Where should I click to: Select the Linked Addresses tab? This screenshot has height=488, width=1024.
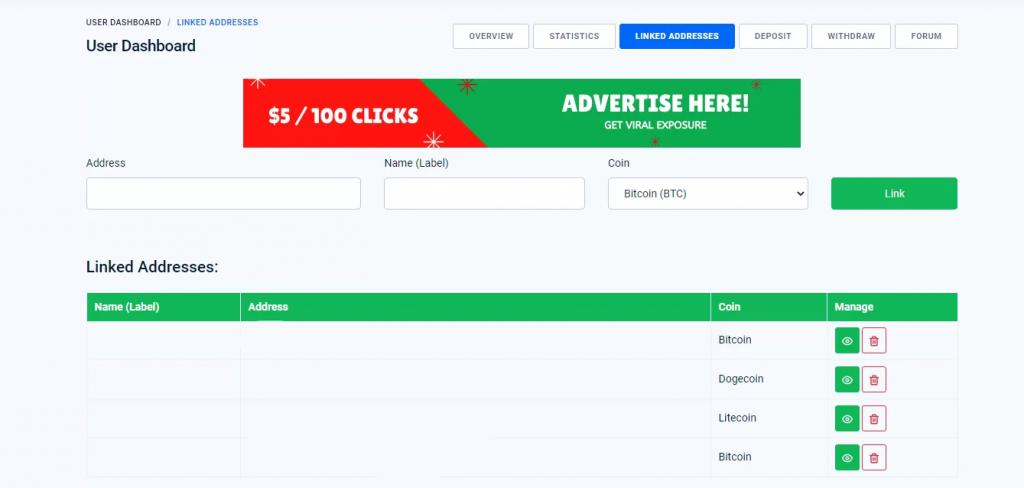677,37
